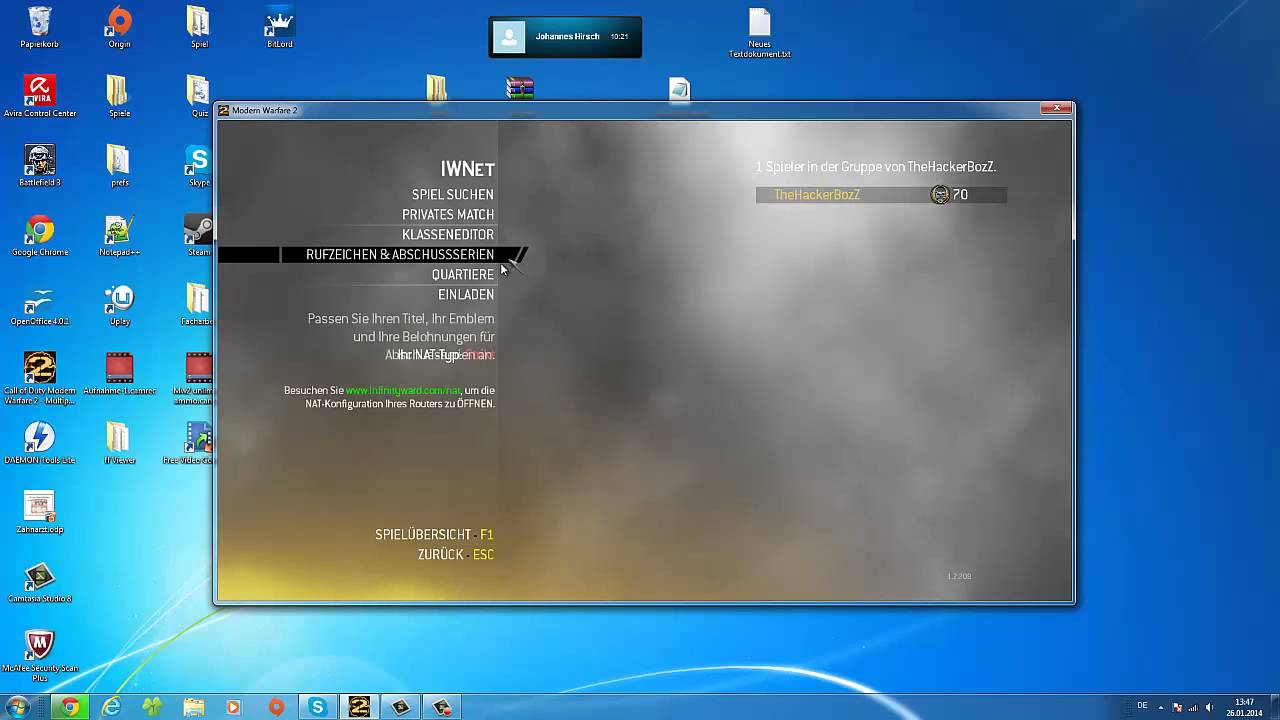This screenshot has height=720, width=1280.
Task: Click the volume speaker tray icon
Action: [x=1209, y=707]
